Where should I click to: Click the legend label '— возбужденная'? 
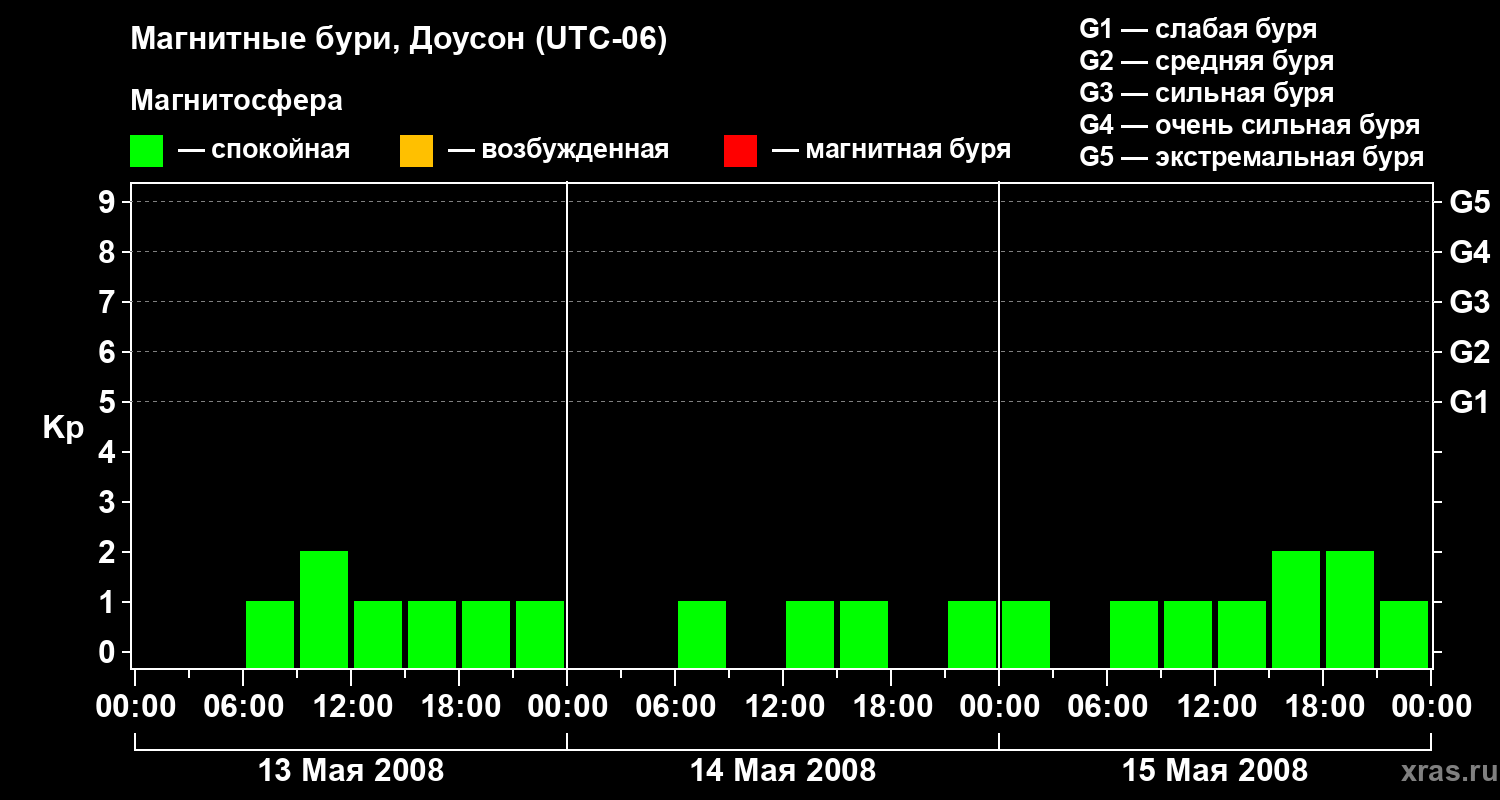tap(558, 150)
